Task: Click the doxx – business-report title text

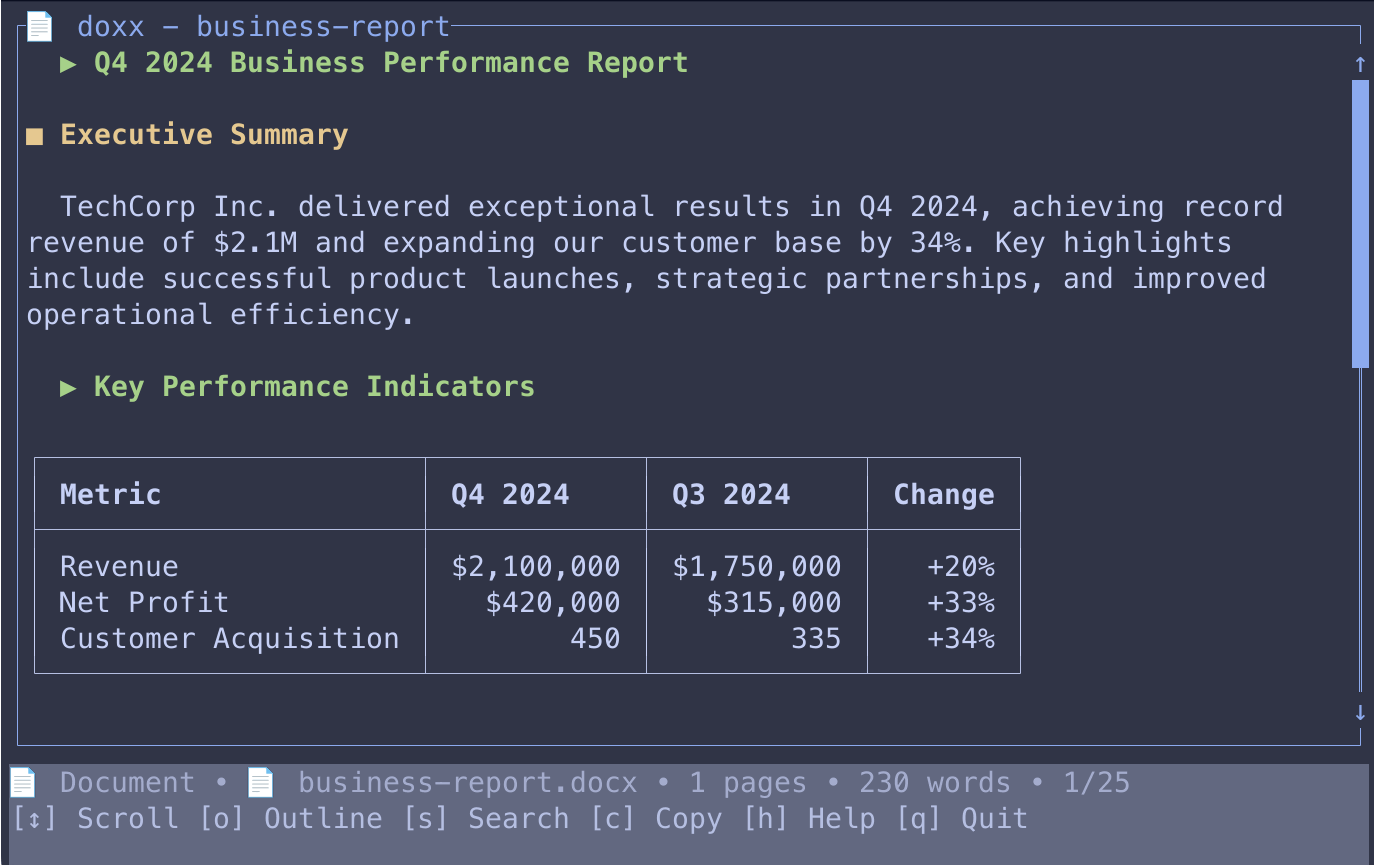Action: (264, 27)
